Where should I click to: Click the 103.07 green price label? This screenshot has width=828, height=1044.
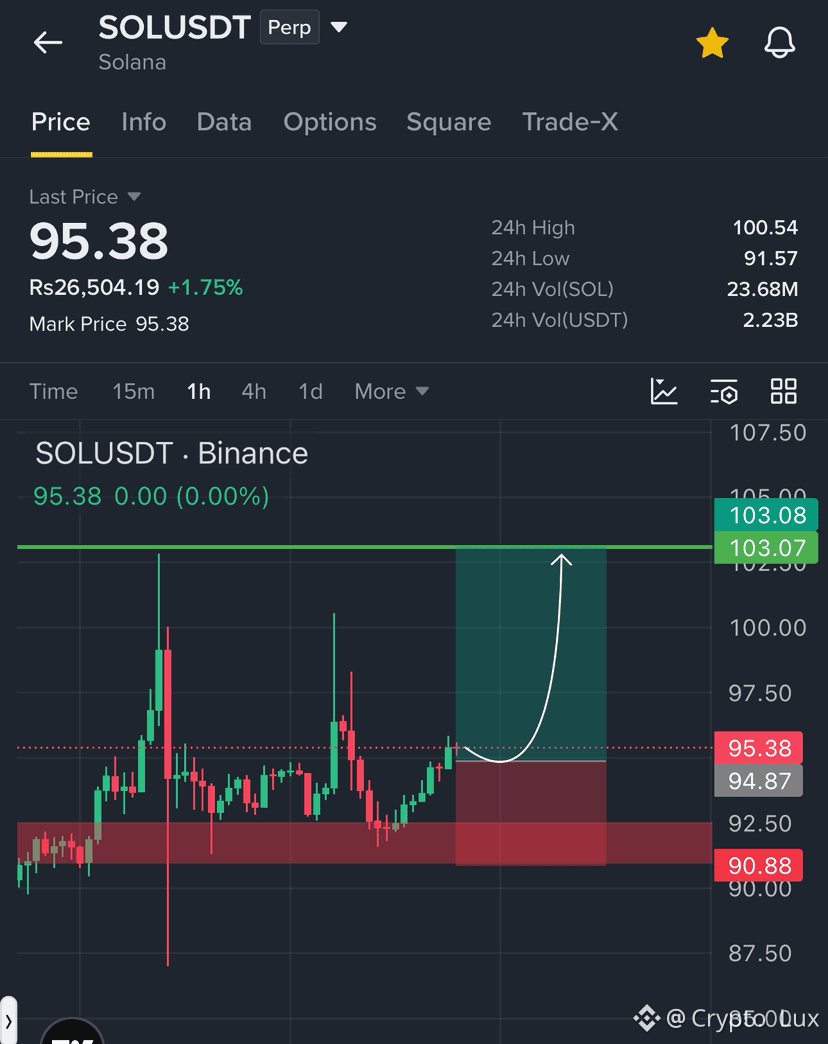tap(767, 549)
